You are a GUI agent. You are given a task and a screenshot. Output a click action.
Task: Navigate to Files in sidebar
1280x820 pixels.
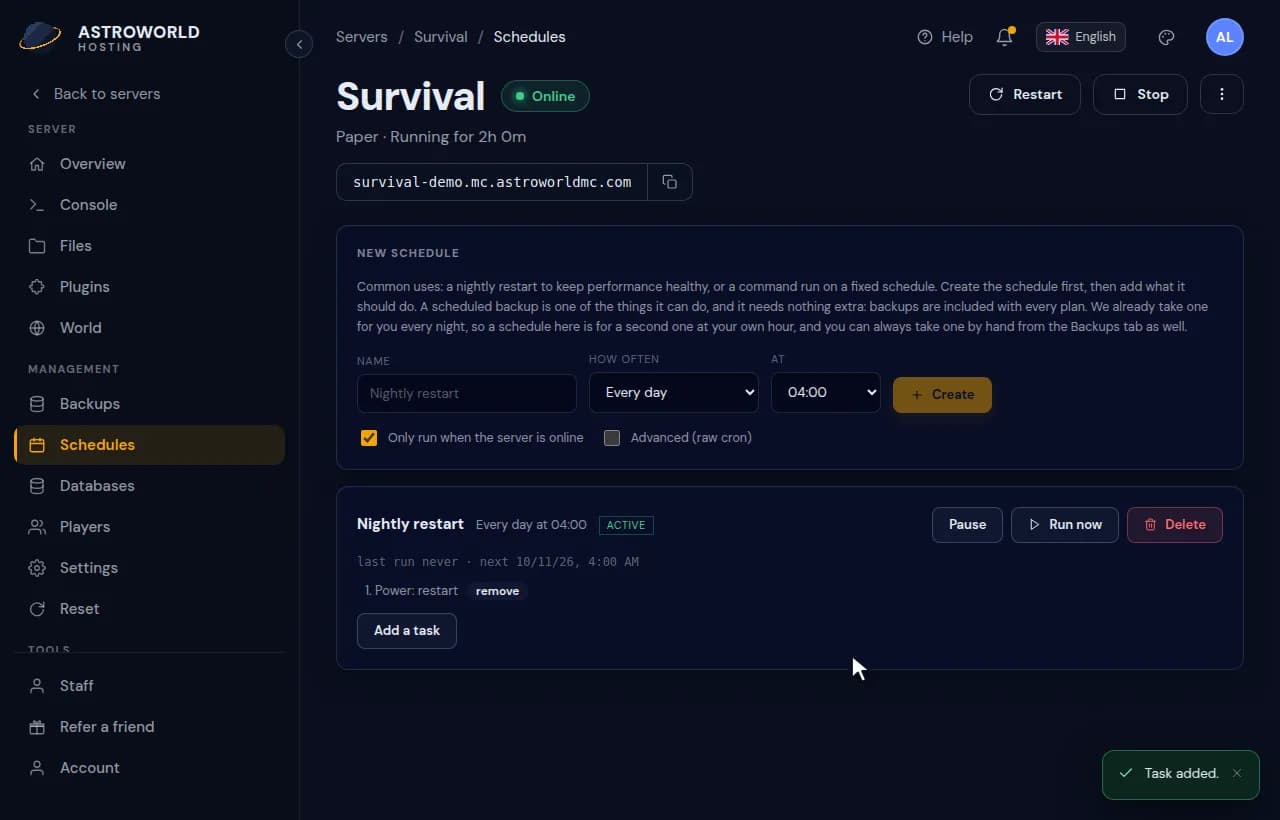click(150, 246)
